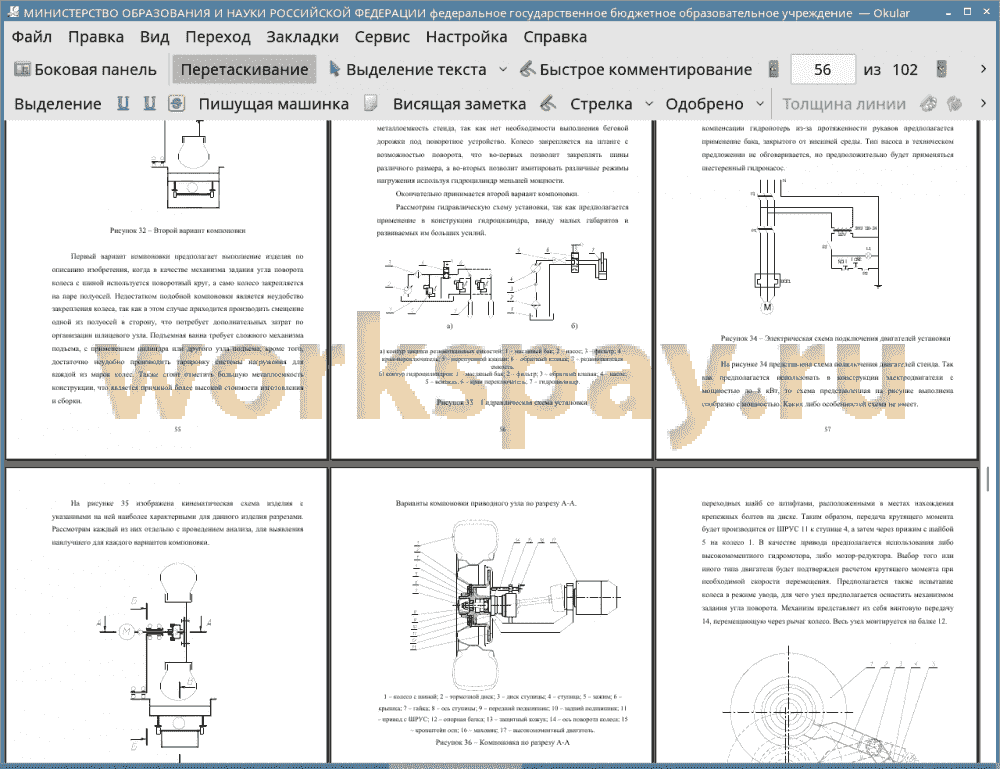Image resolution: width=1000 pixels, height=769 pixels.
Task: Select the freehand line icon before Стрелка
Action: (548, 103)
